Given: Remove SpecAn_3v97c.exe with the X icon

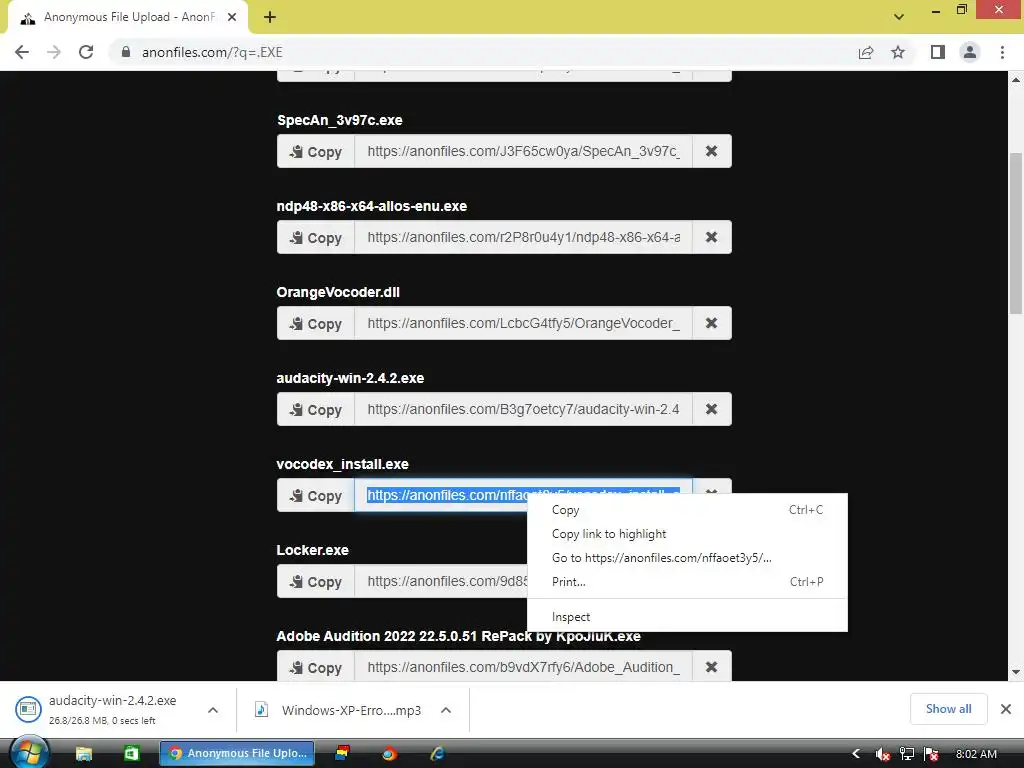Looking at the screenshot, I should click(712, 152).
